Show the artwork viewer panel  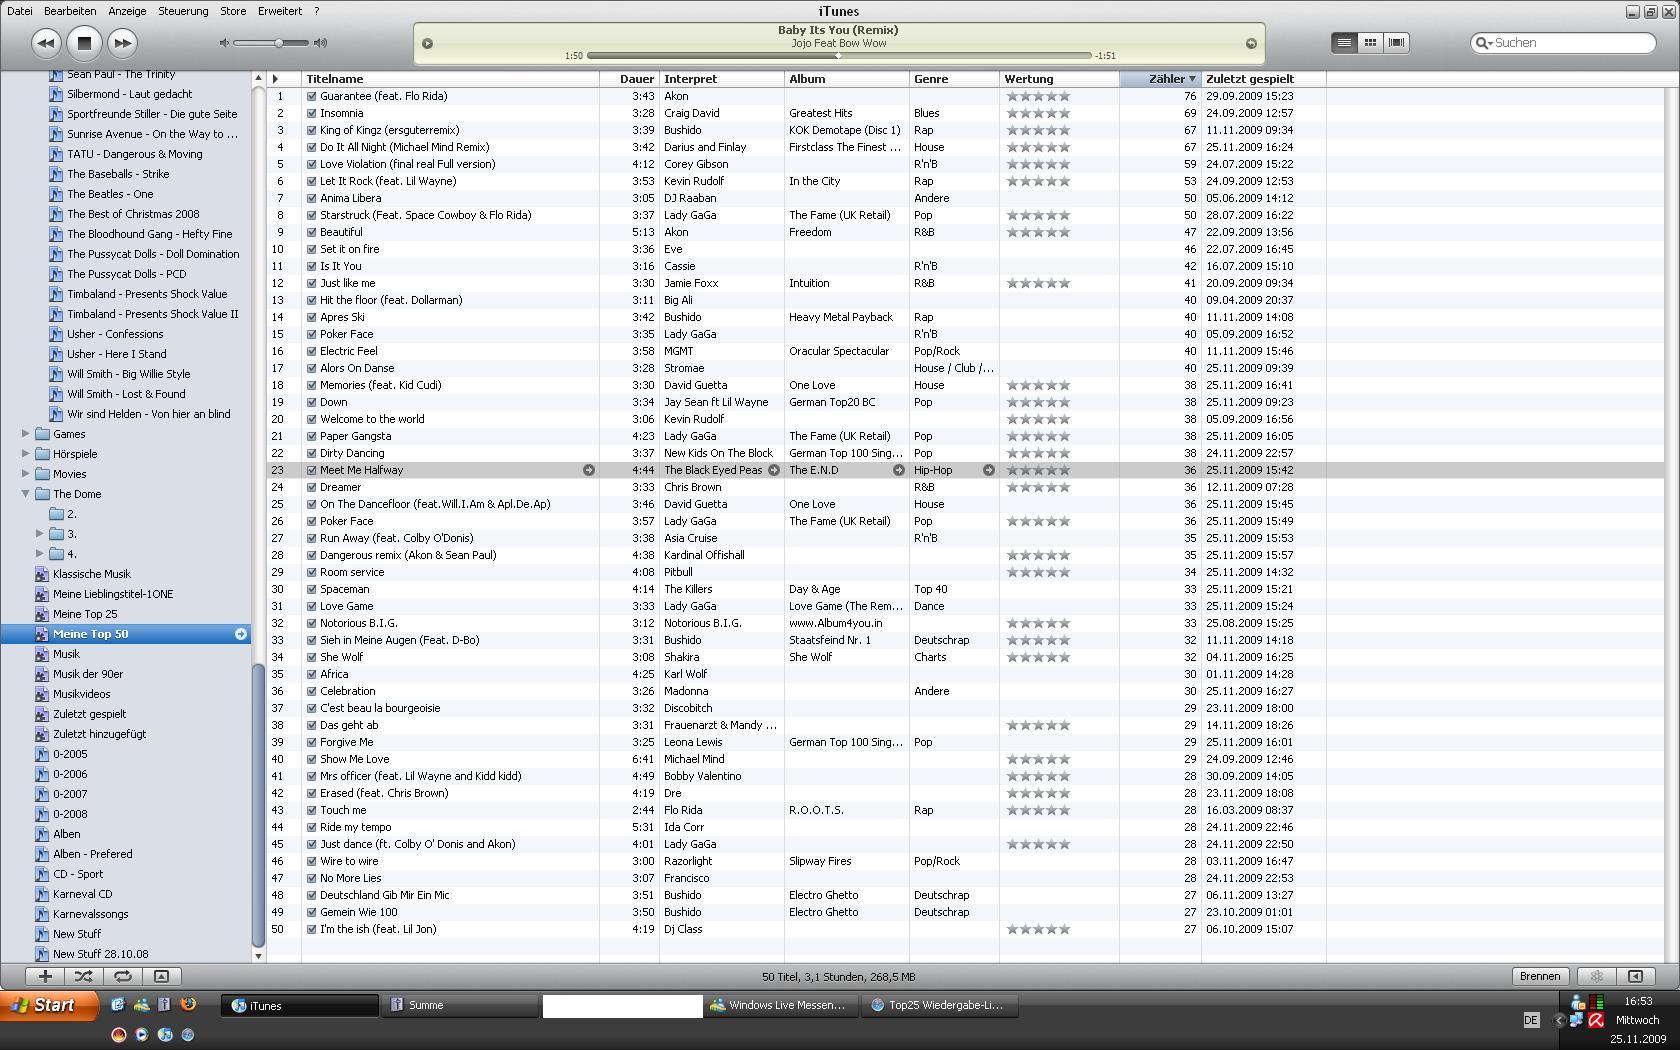click(161, 976)
